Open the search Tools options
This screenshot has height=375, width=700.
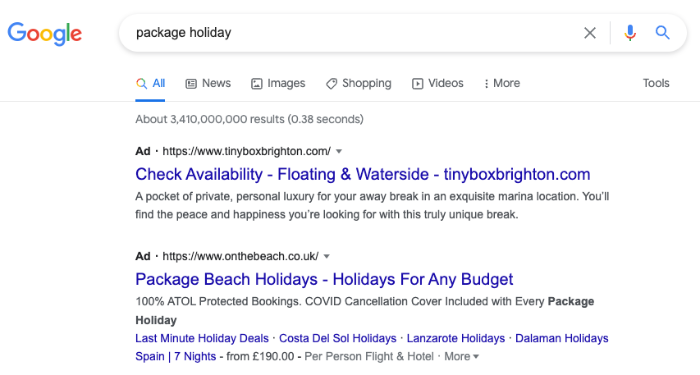[656, 83]
